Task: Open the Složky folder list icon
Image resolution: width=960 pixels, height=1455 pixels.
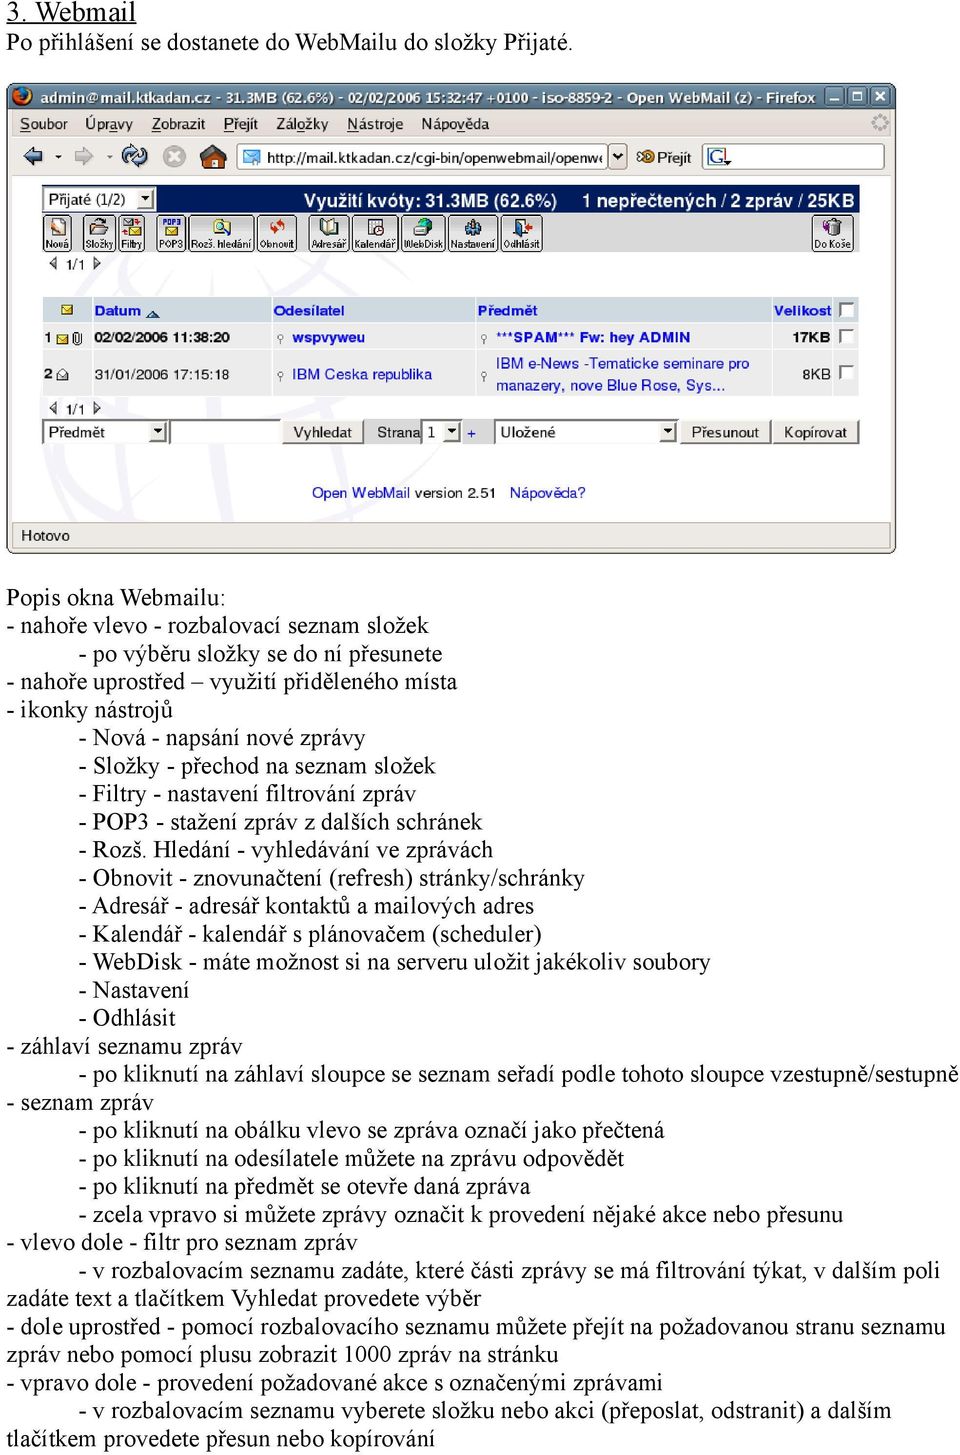Action: pyautogui.click(x=99, y=233)
